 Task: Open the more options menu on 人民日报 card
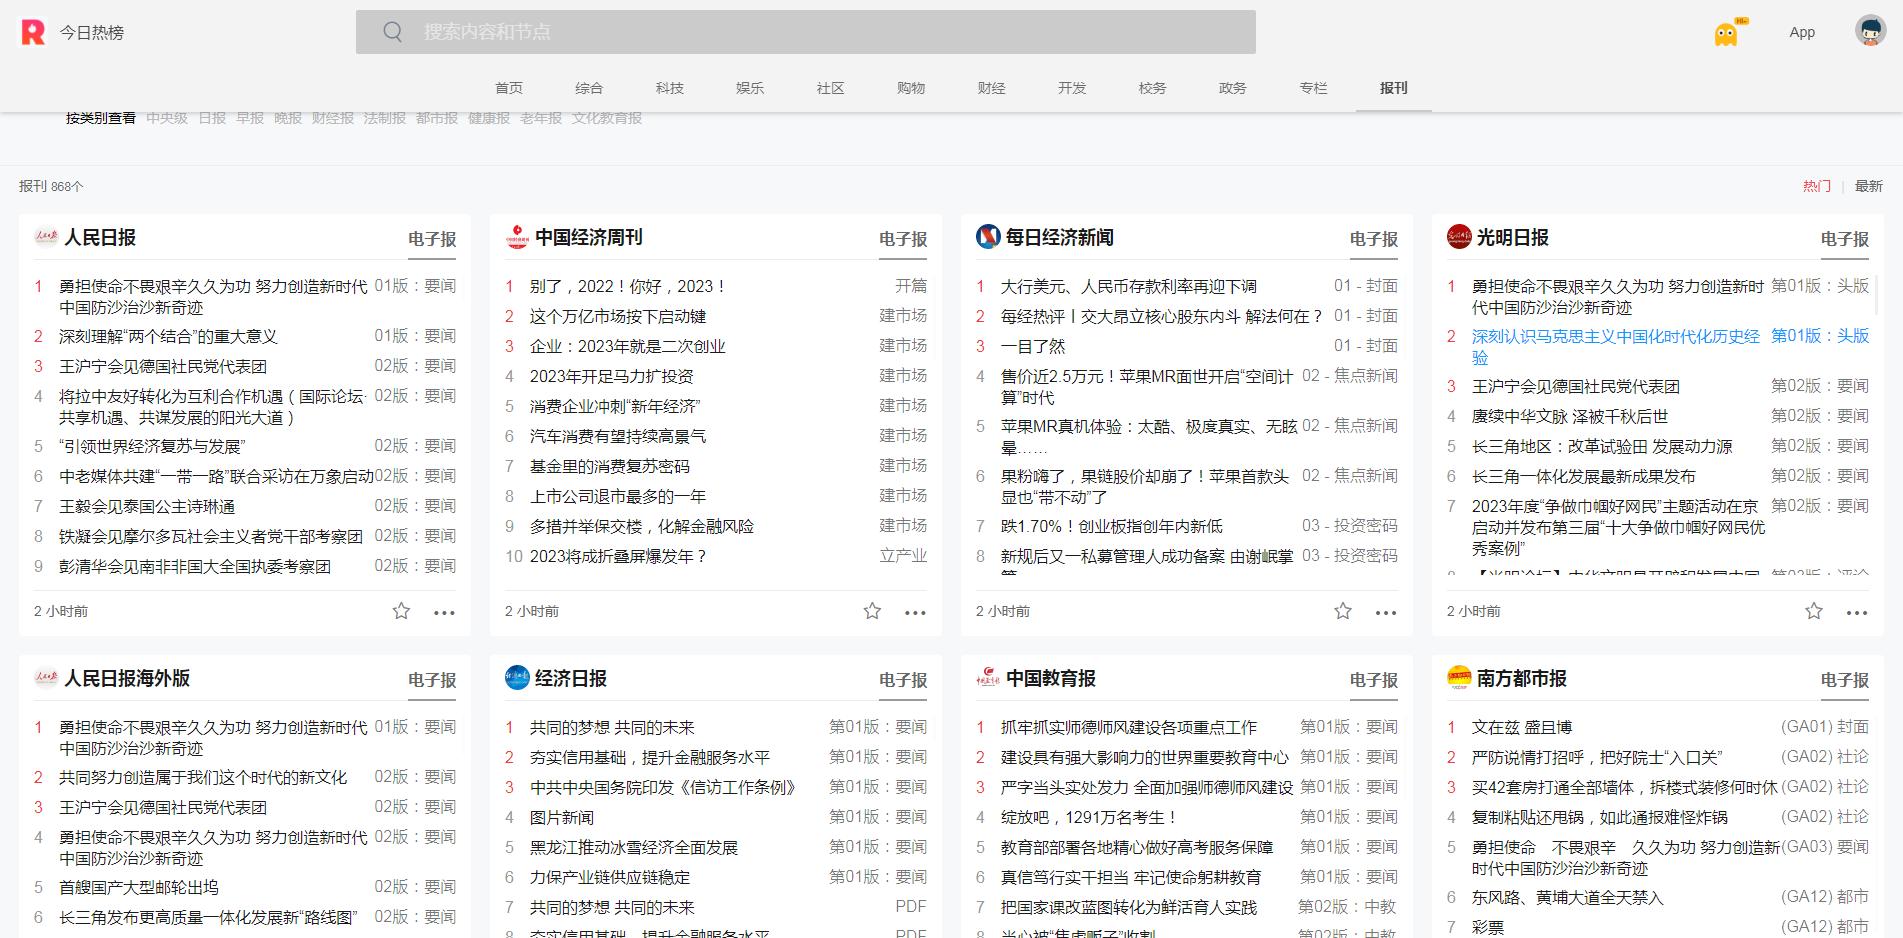pos(444,612)
